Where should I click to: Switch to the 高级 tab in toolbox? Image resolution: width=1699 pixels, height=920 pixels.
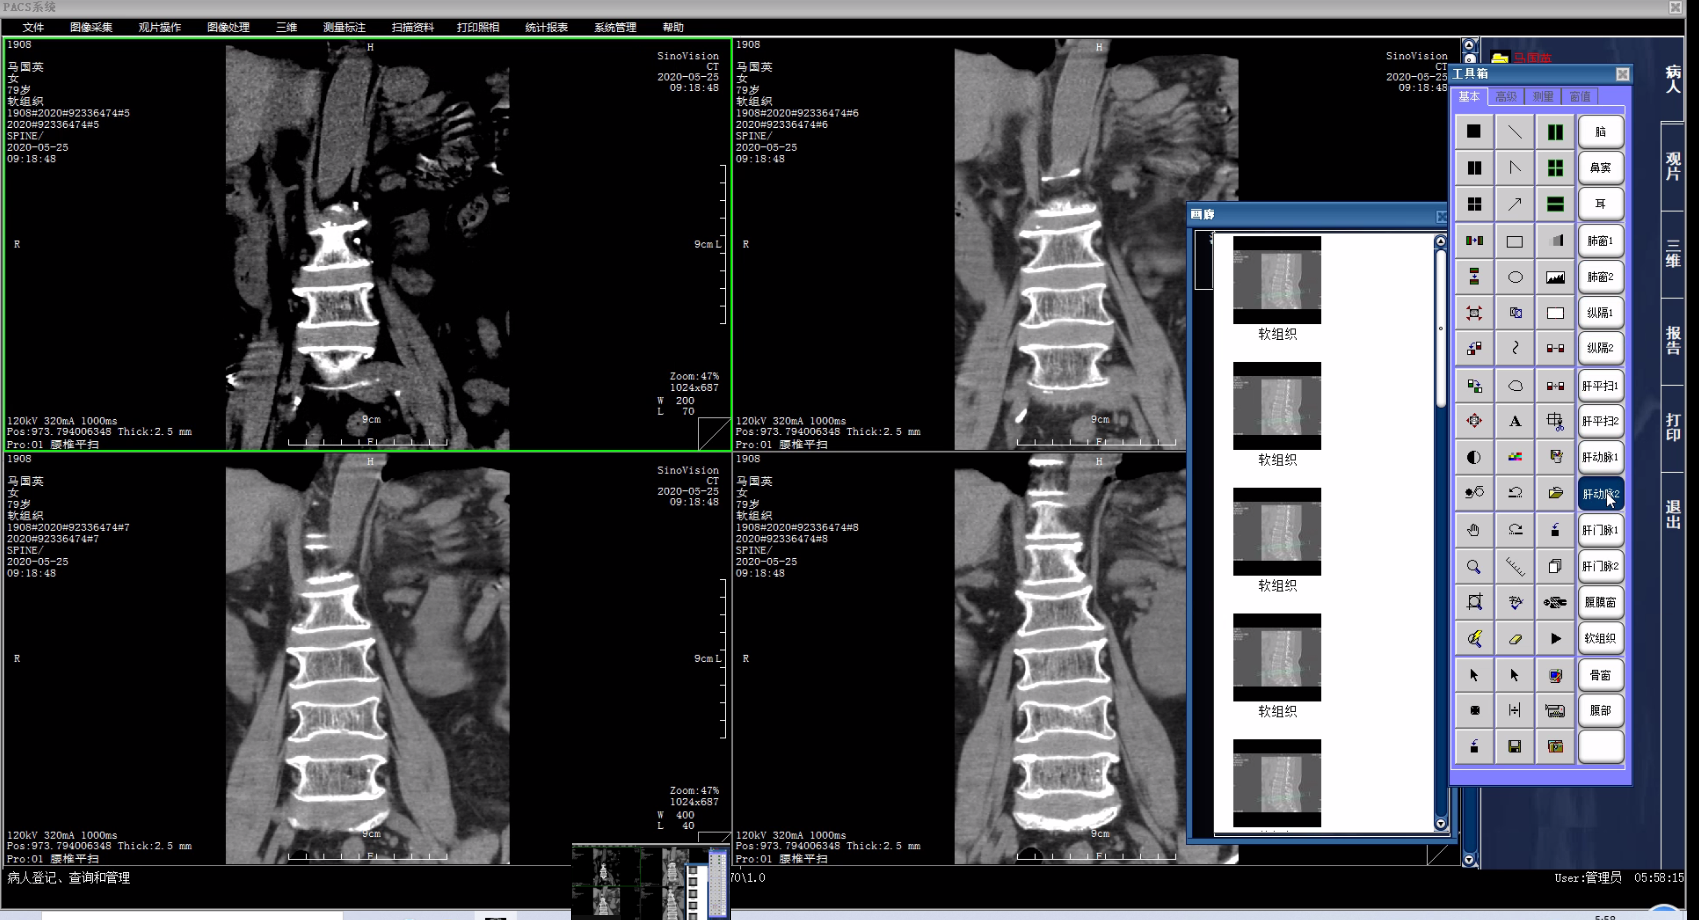[1506, 97]
